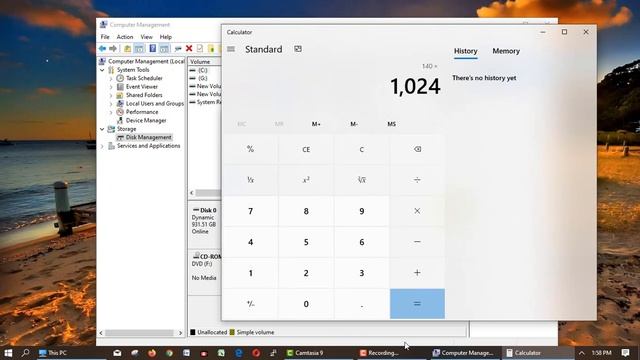Click the Properties checklist toolbar icon
The width and height of the screenshot is (640, 360).
[200, 49]
